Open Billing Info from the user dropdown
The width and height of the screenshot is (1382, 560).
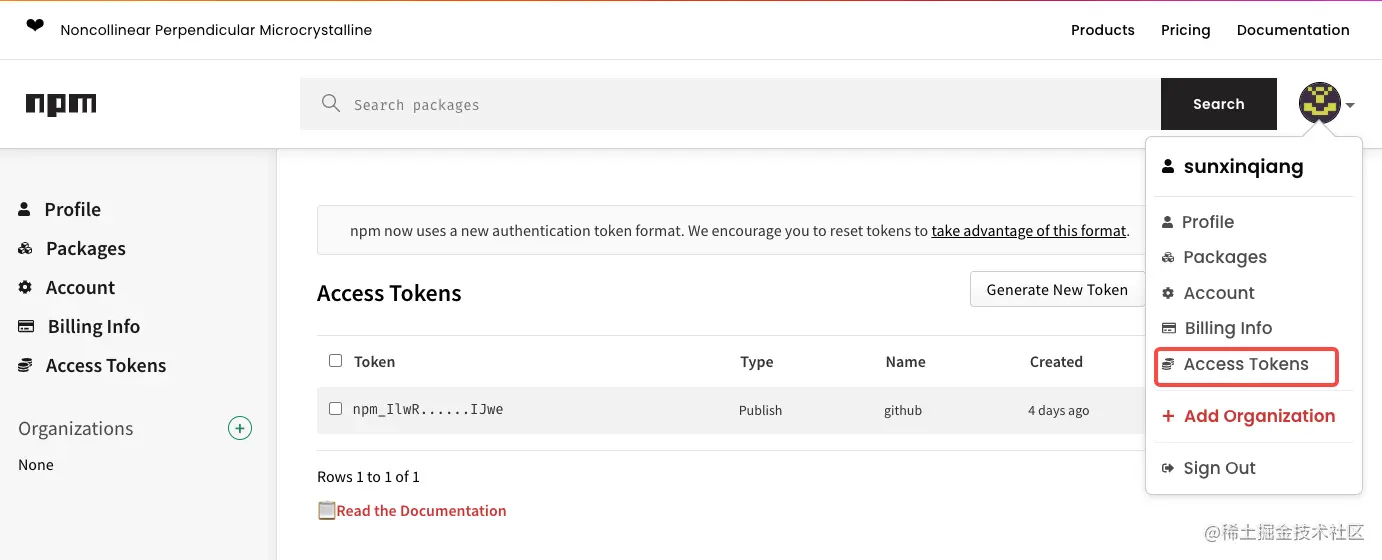tap(1227, 328)
